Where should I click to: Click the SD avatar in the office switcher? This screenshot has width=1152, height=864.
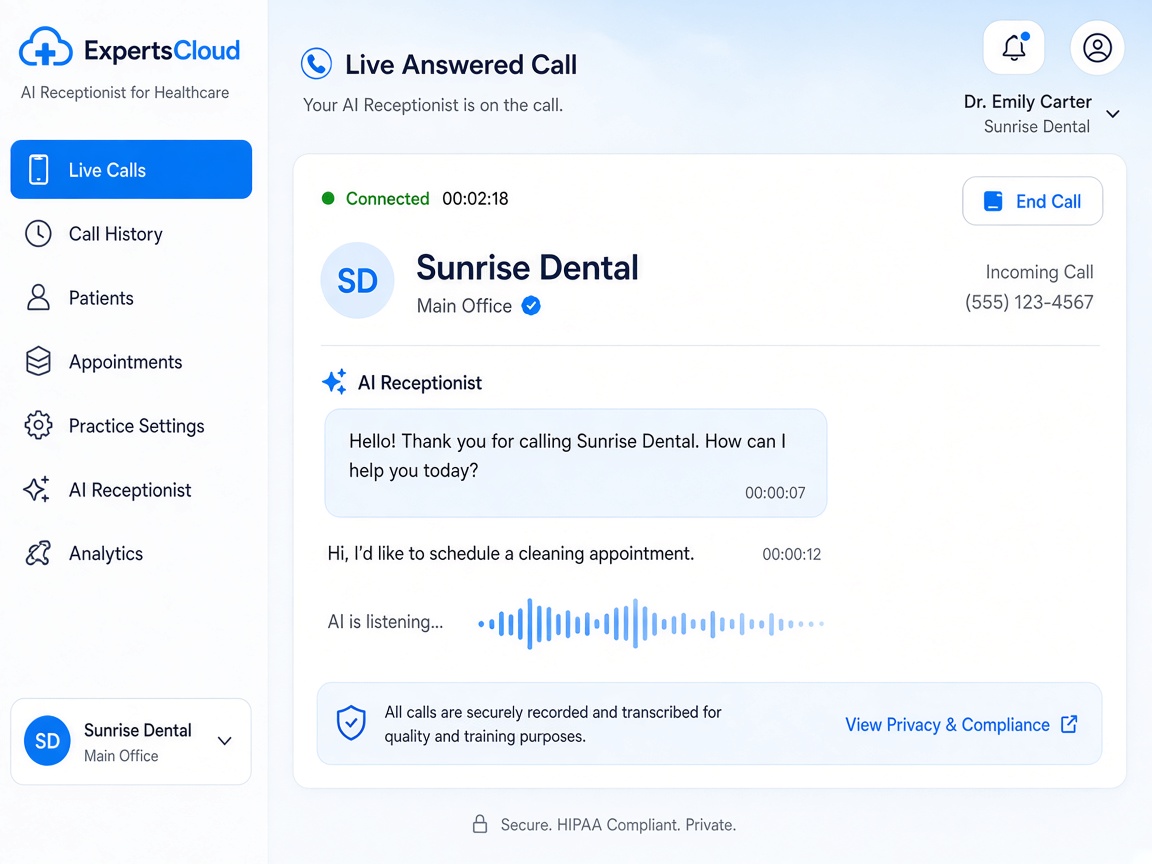pos(47,741)
